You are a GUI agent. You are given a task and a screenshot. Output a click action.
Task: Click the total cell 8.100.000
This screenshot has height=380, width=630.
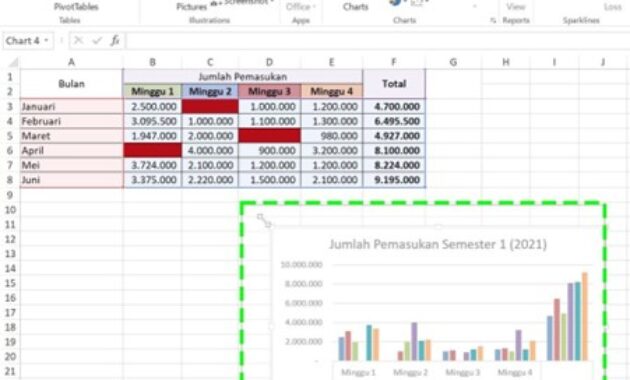394,151
